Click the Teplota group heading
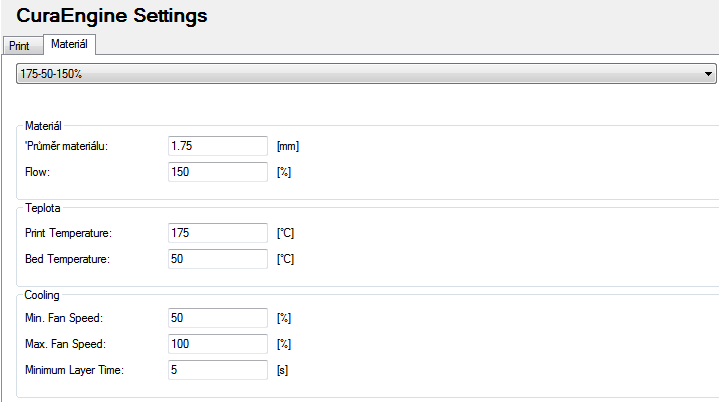Image resolution: width=719 pixels, height=402 pixels. [x=43, y=209]
